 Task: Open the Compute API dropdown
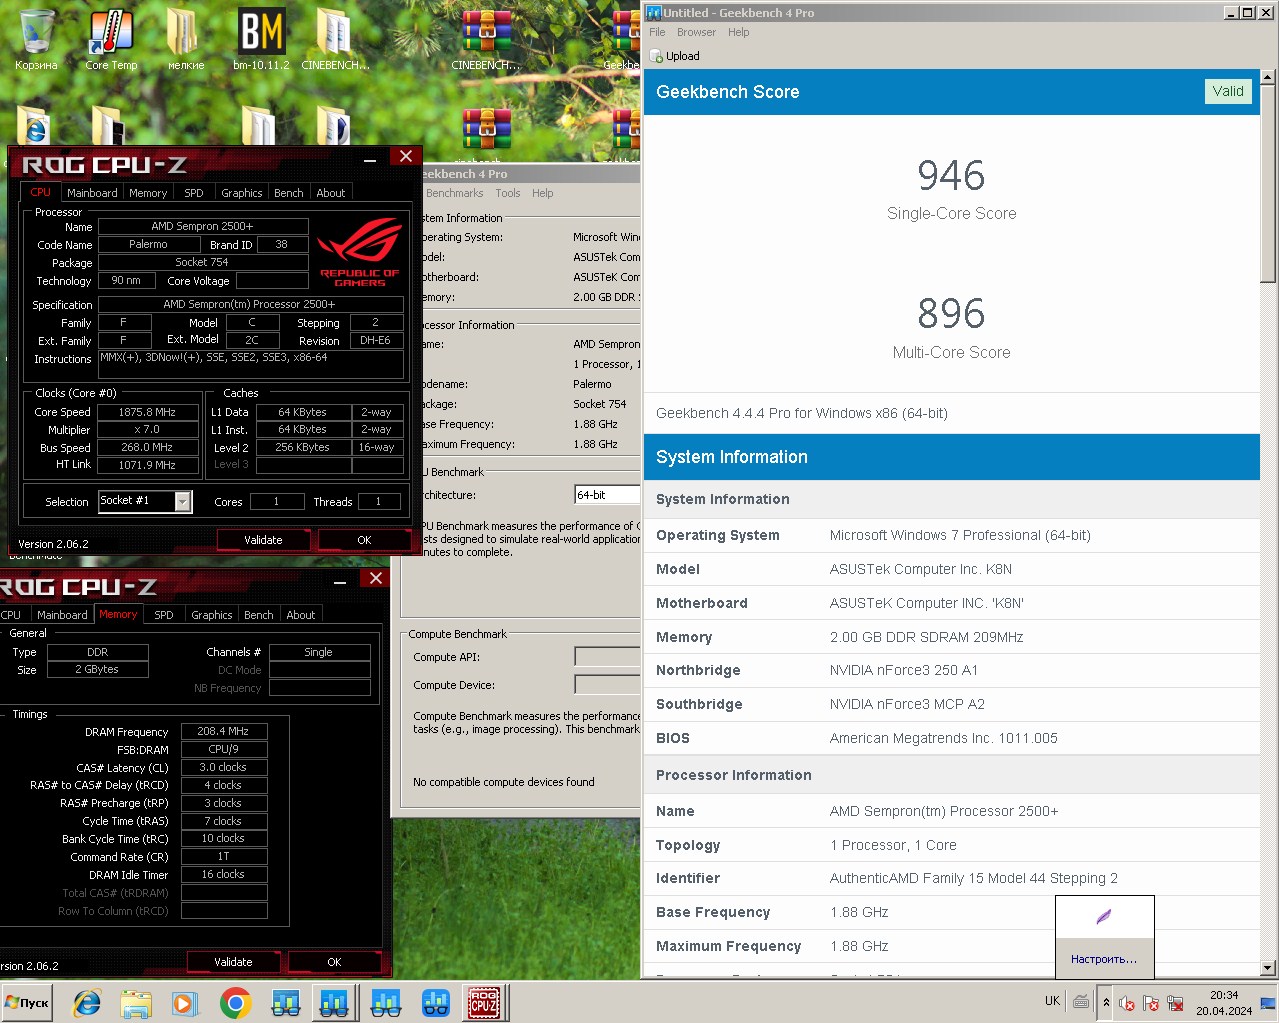click(607, 657)
